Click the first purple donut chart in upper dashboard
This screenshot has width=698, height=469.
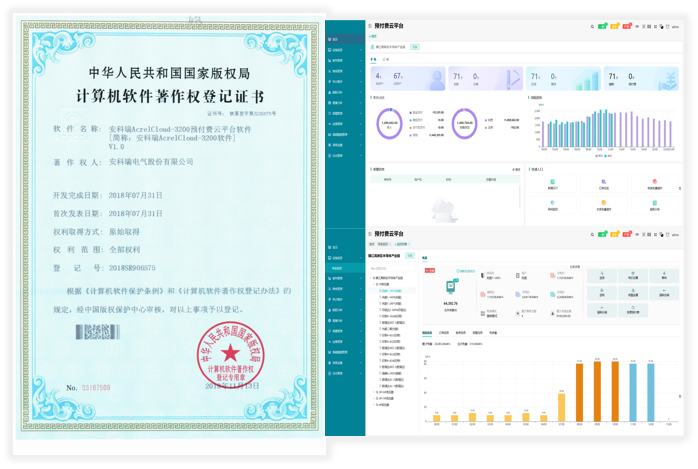click(390, 124)
